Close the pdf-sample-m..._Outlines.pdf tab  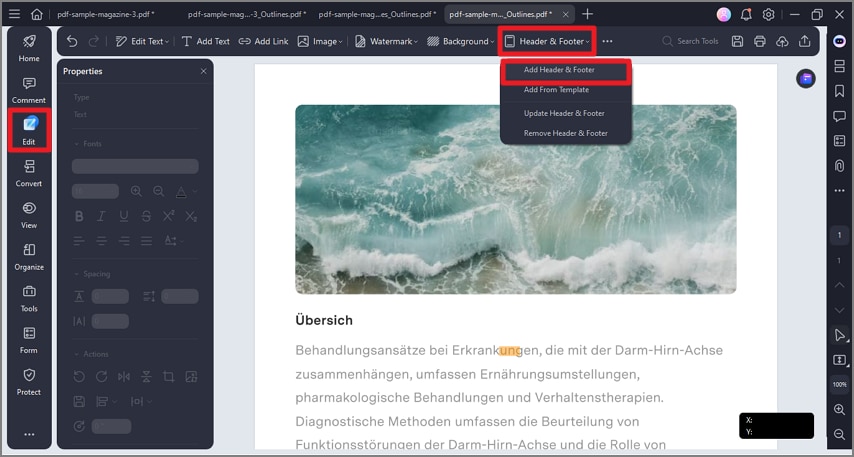tap(565, 14)
